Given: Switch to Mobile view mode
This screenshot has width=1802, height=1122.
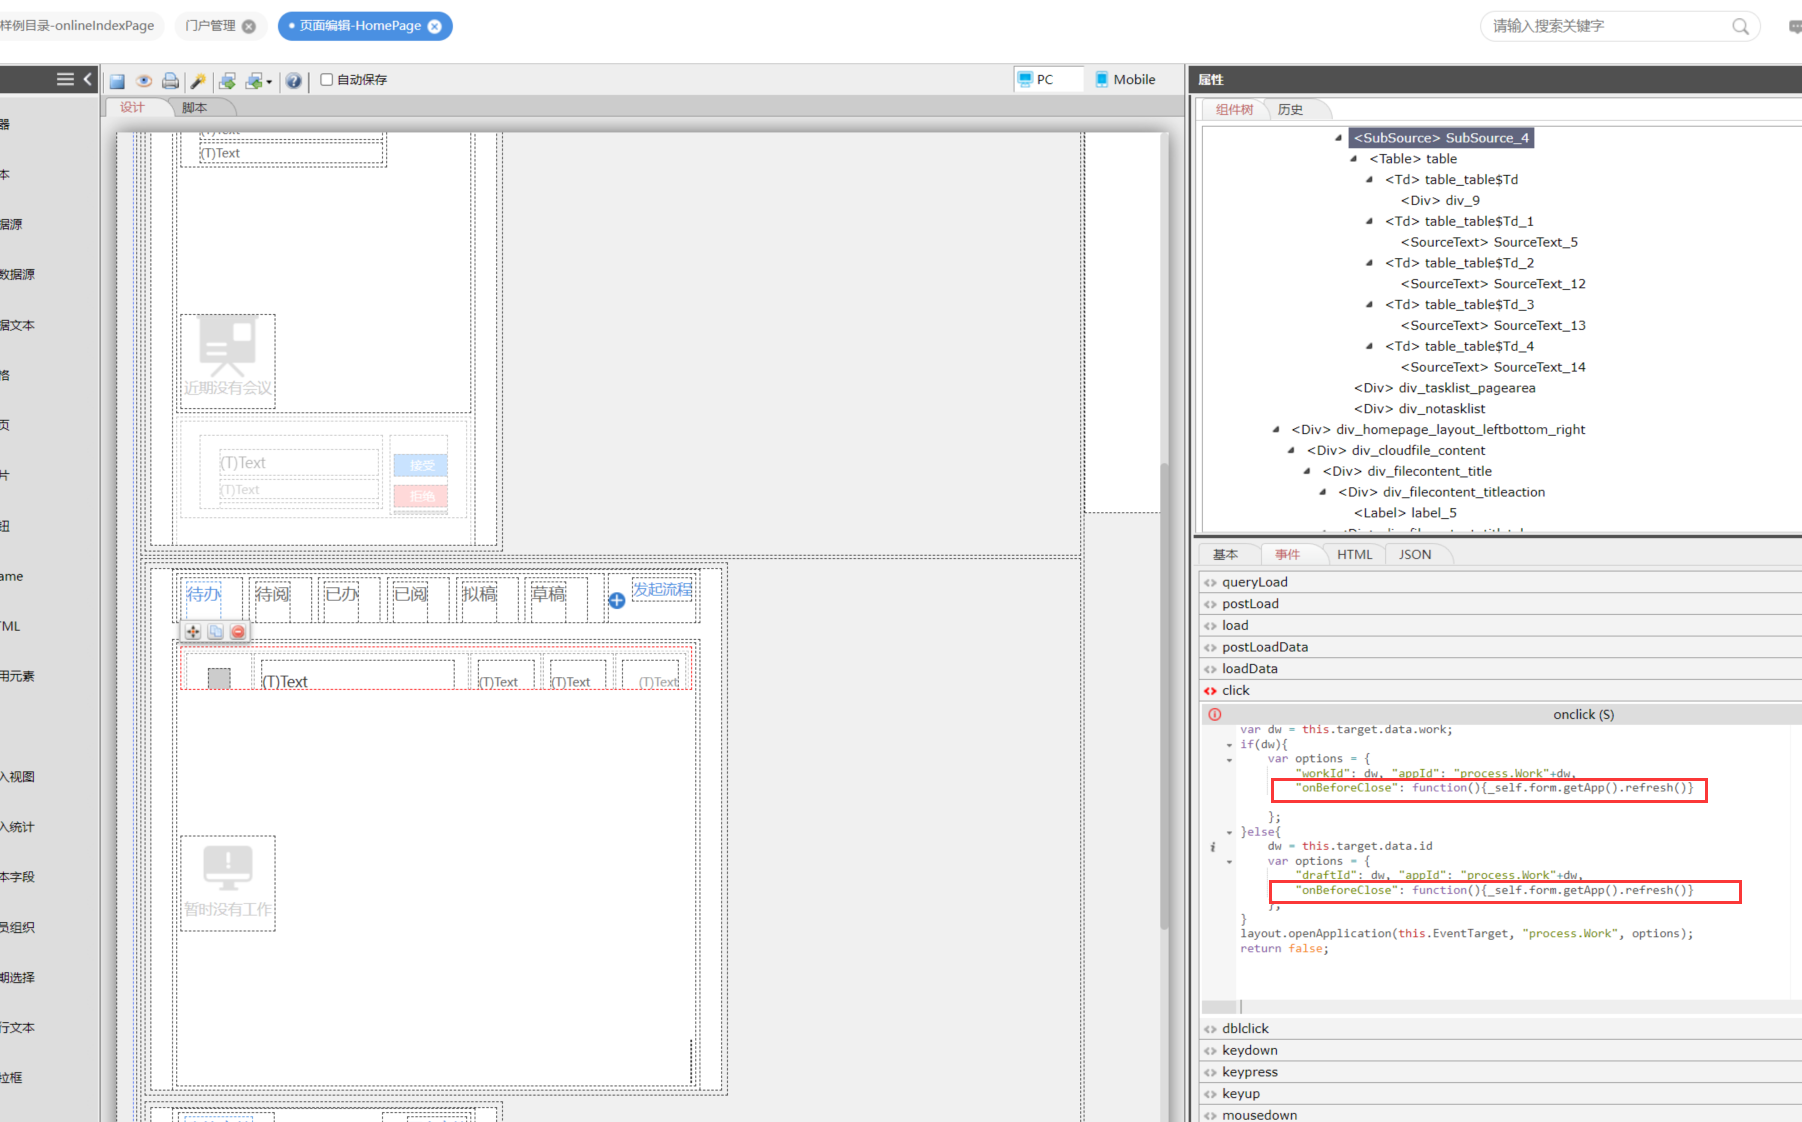Looking at the screenshot, I should pos(1126,79).
